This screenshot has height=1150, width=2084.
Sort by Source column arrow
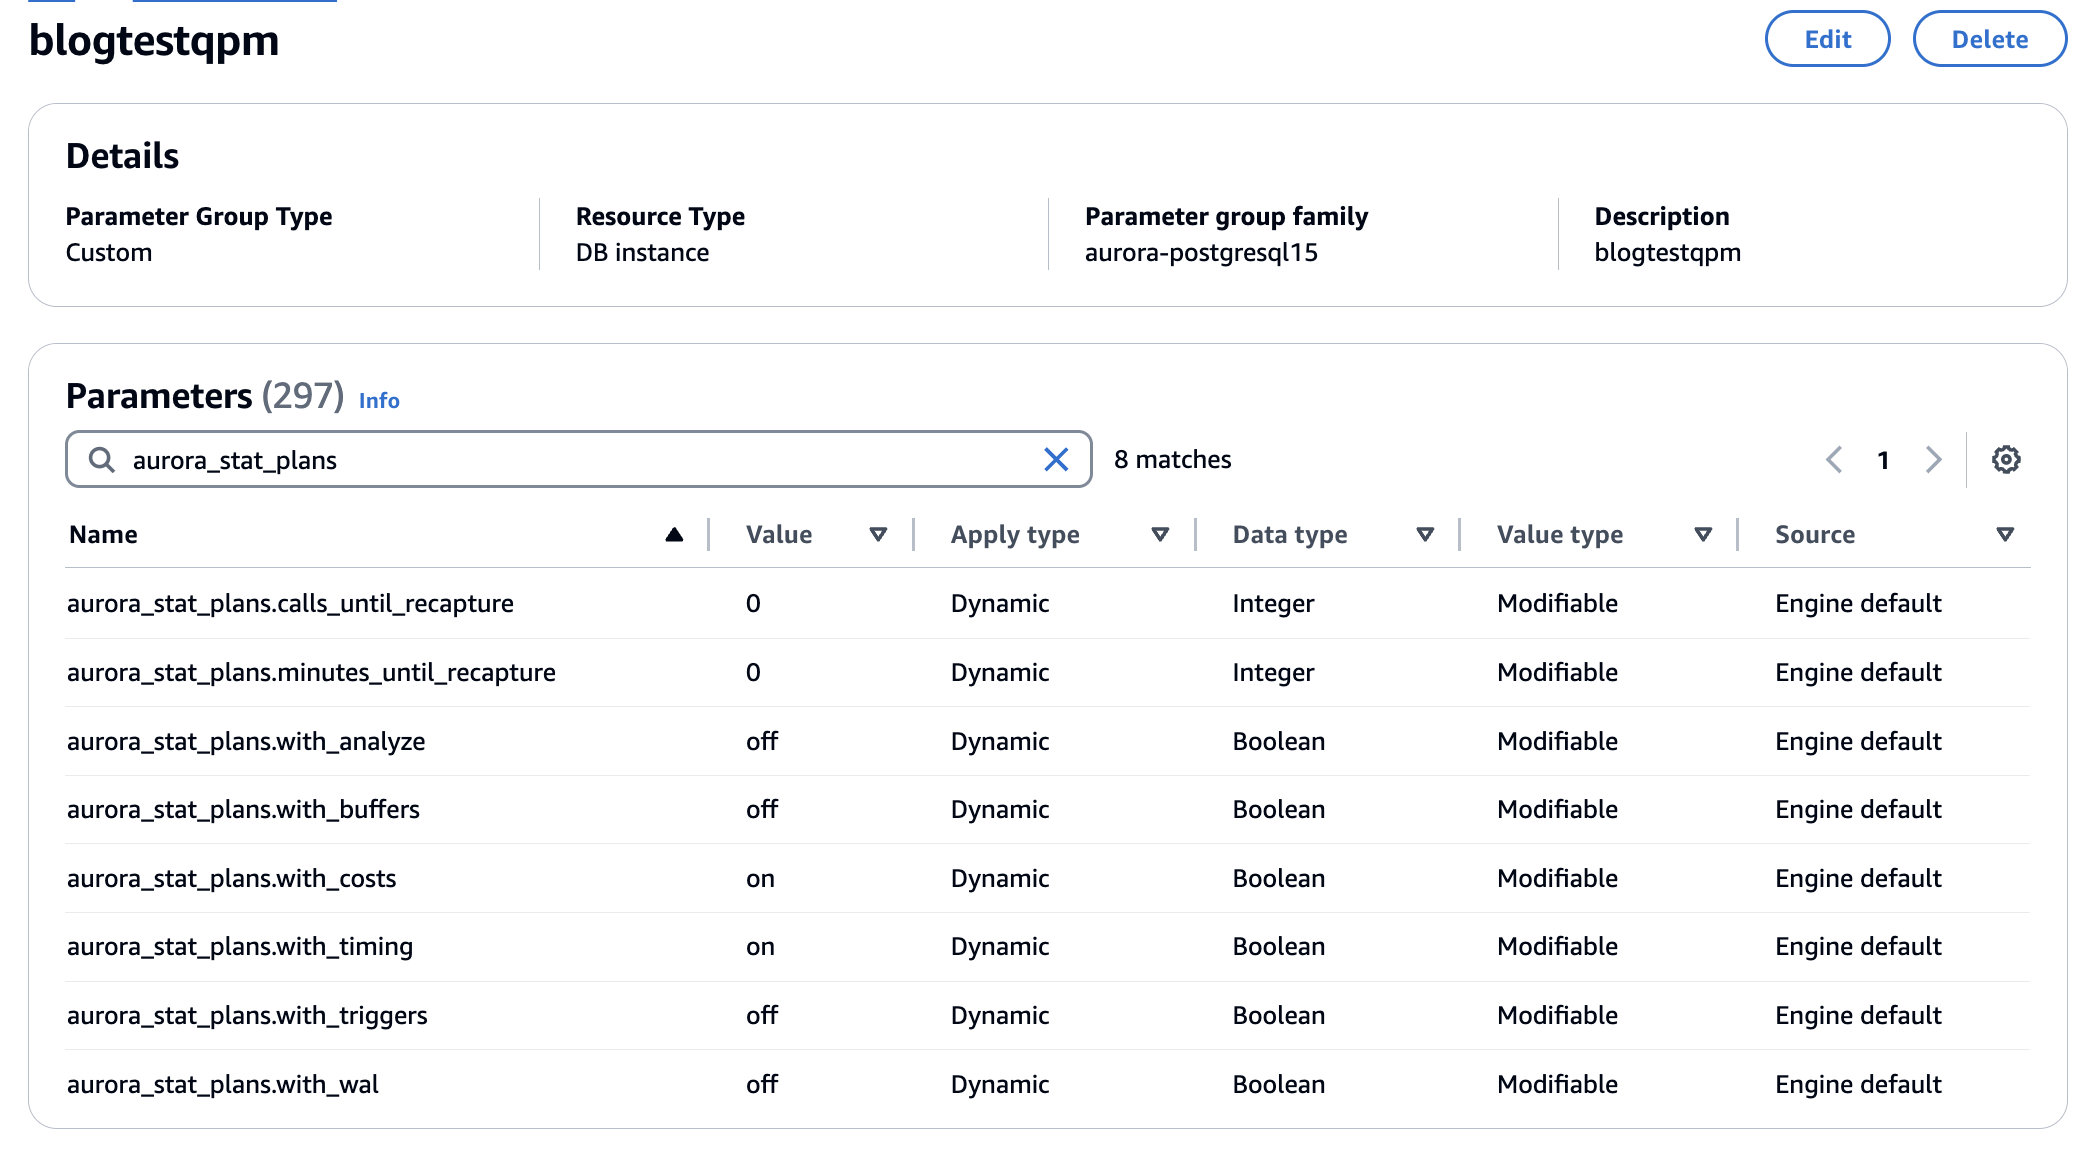(x=2004, y=535)
